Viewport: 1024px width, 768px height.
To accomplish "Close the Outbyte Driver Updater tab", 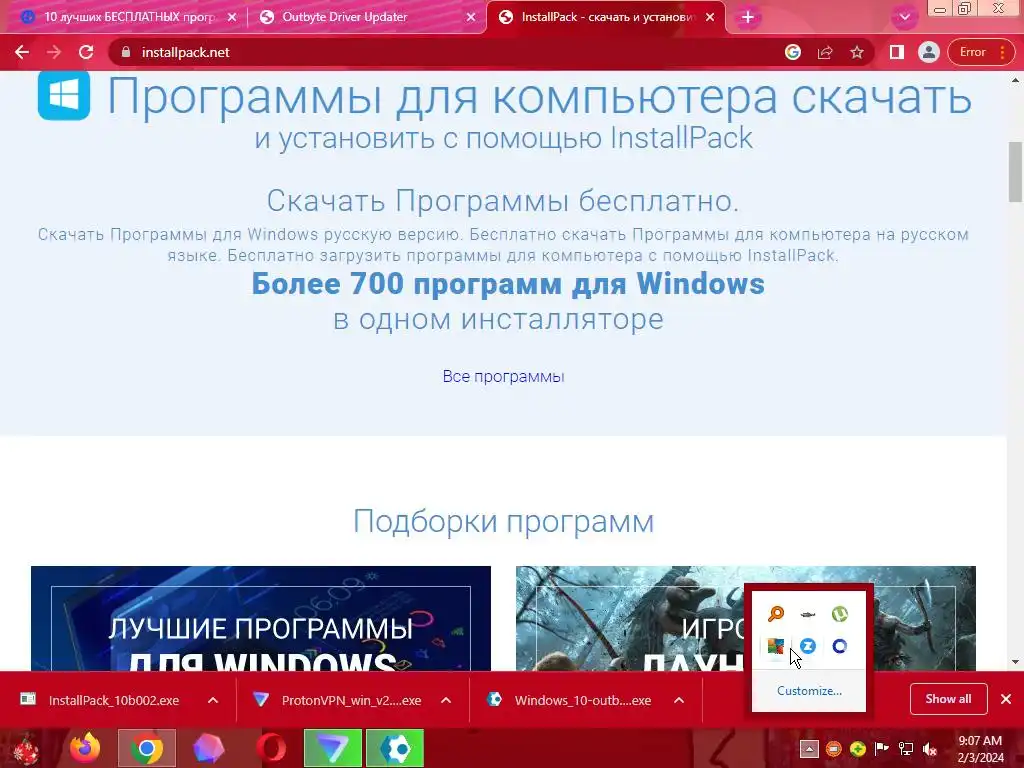I will point(471,18).
